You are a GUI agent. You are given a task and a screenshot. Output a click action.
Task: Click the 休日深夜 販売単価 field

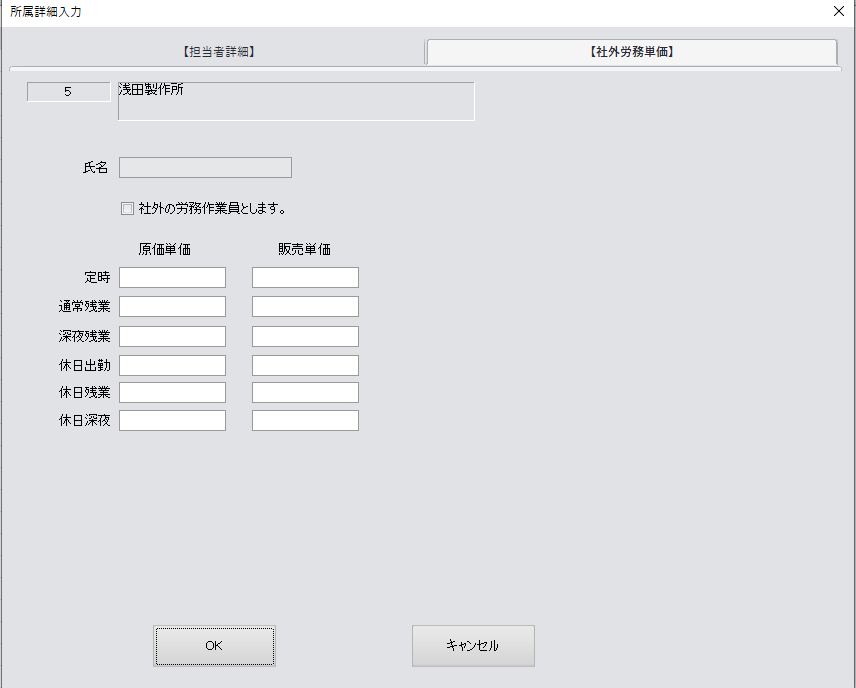[305, 421]
